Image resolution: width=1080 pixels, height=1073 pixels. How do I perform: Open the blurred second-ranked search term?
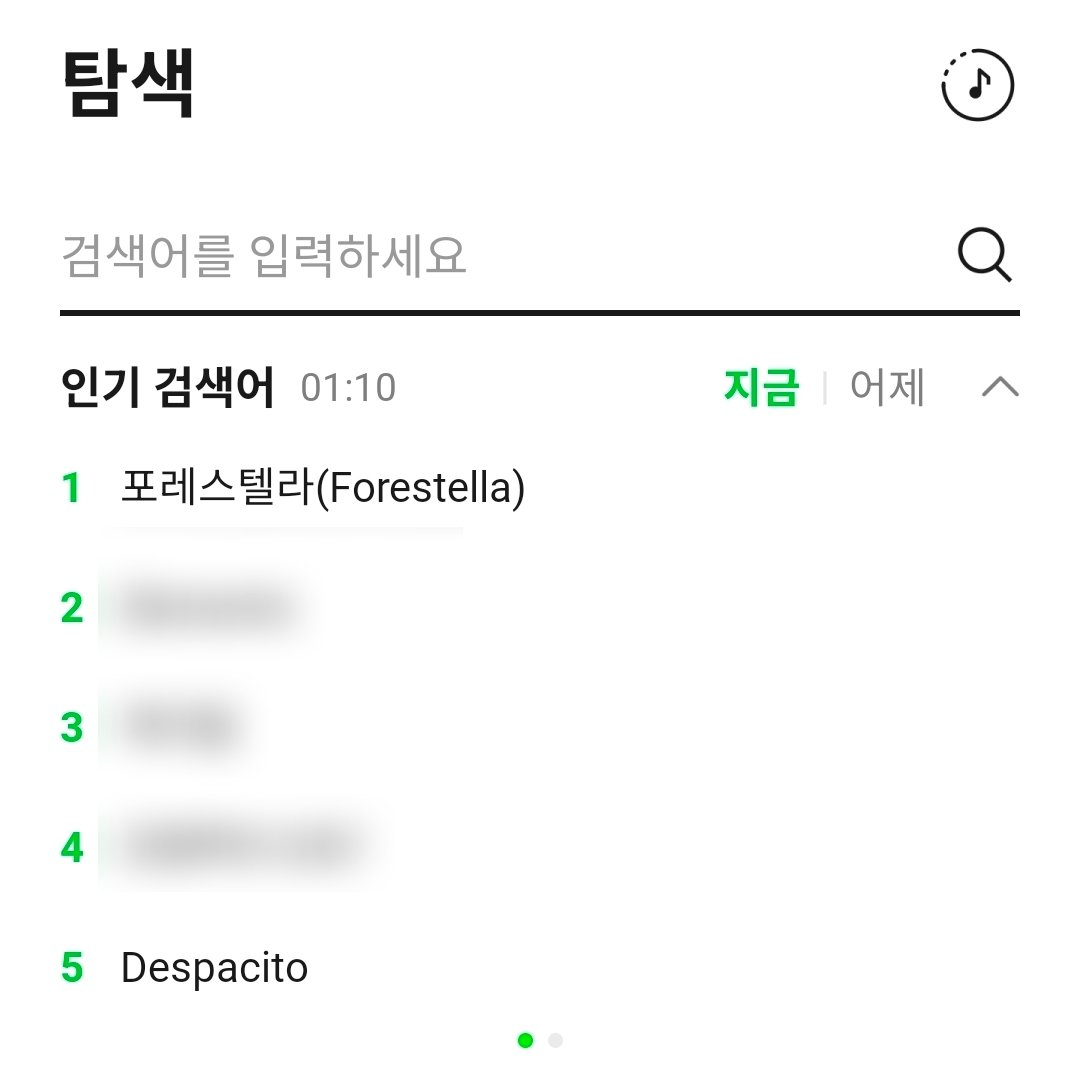(208, 608)
